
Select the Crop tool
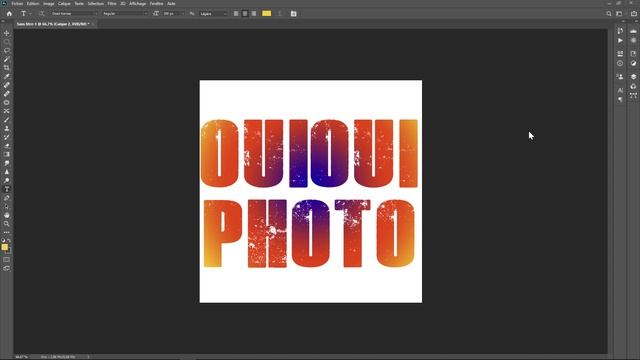pos(7,68)
